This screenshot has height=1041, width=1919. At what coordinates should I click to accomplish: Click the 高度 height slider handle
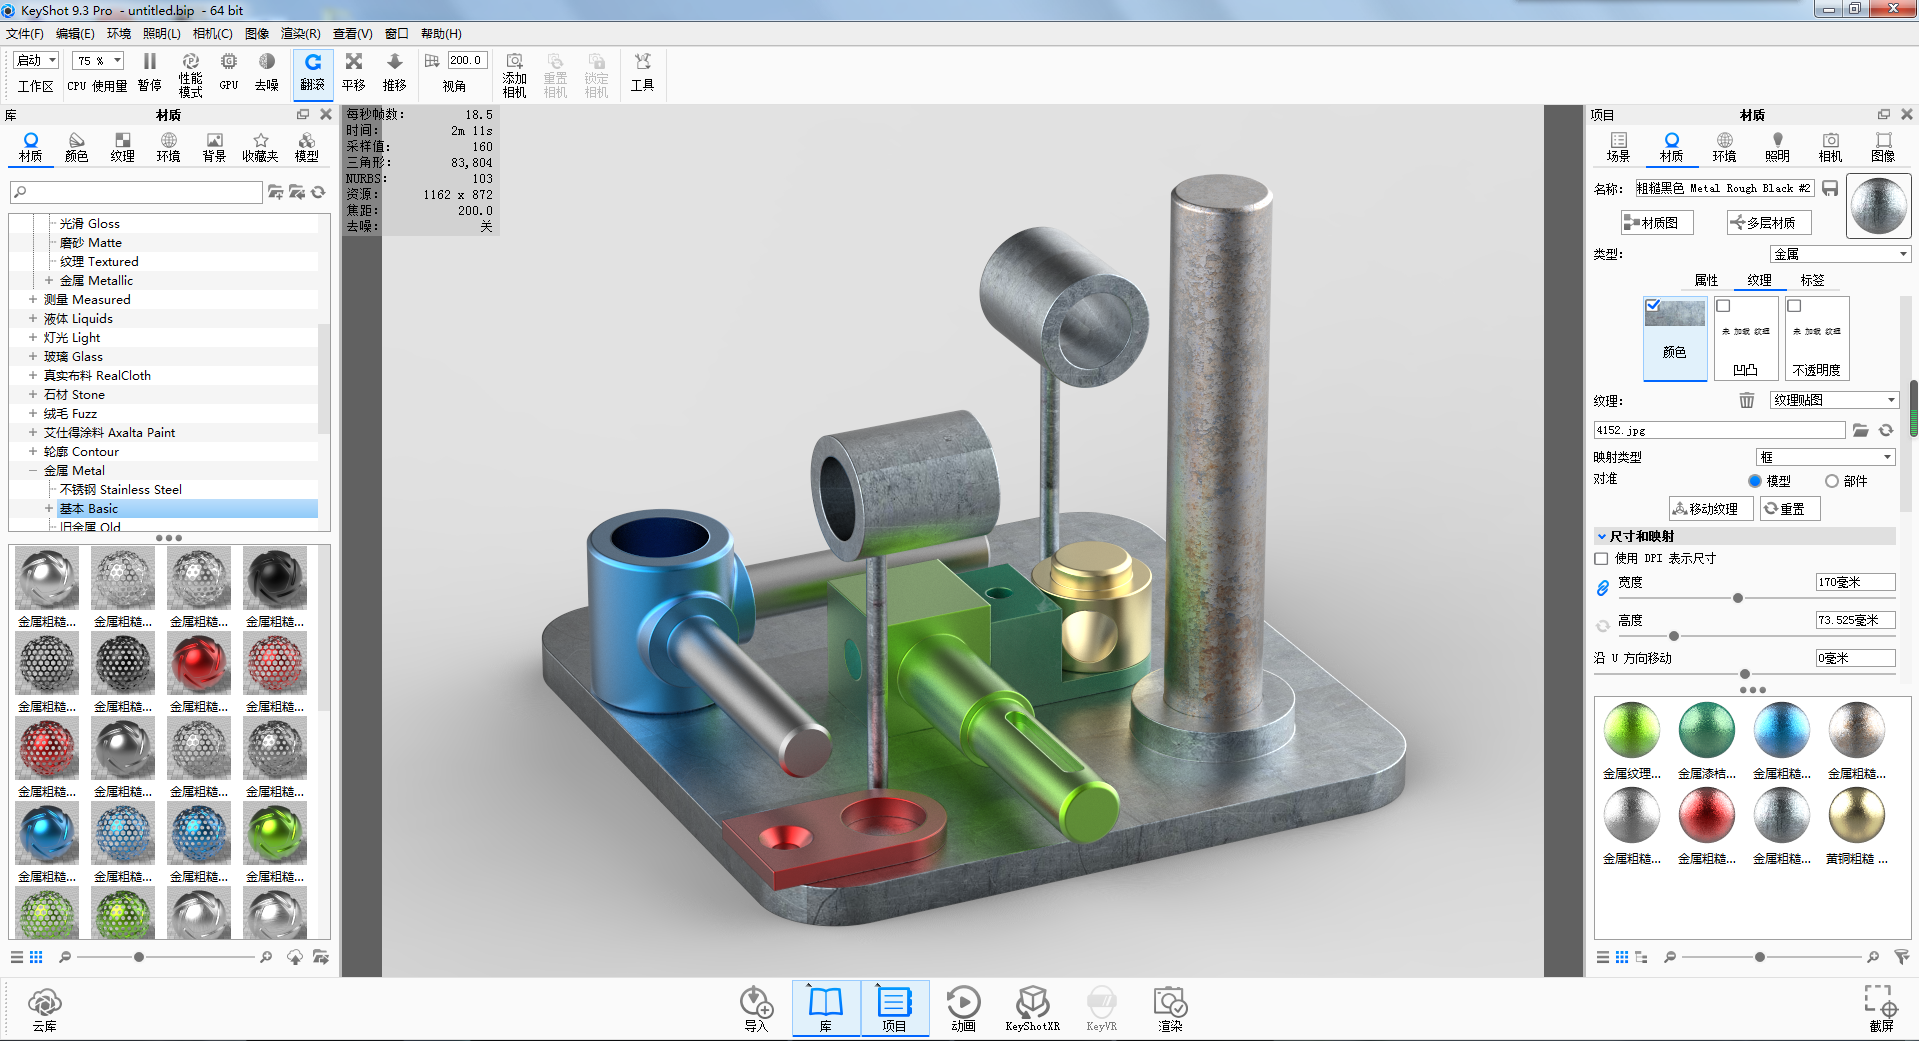(1674, 636)
